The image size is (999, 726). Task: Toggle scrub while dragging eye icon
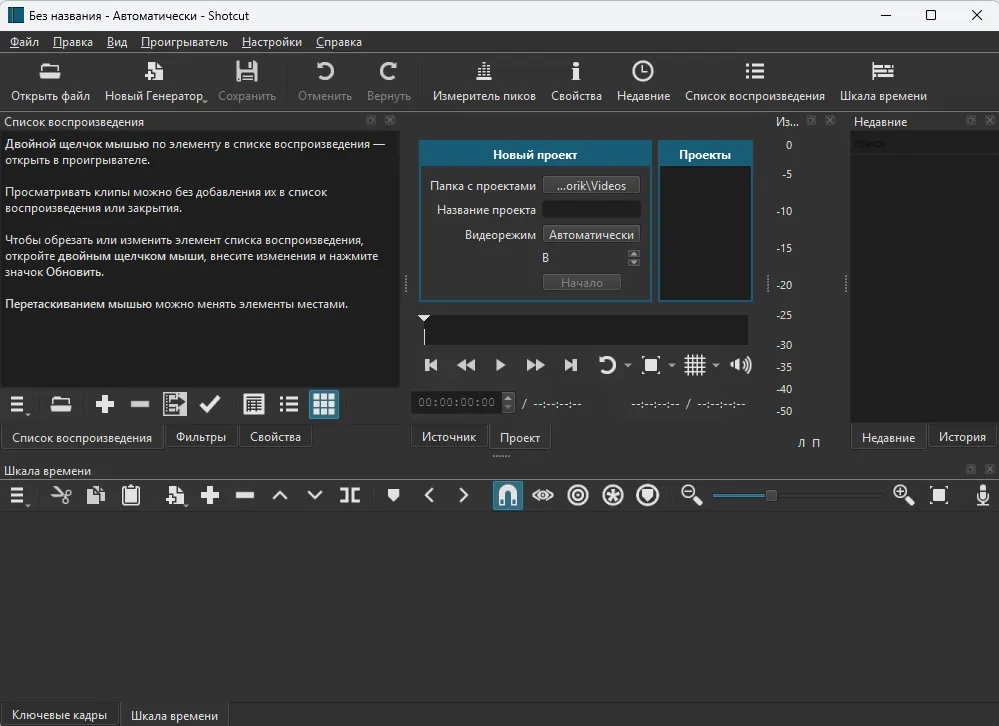click(x=543, y=495)
